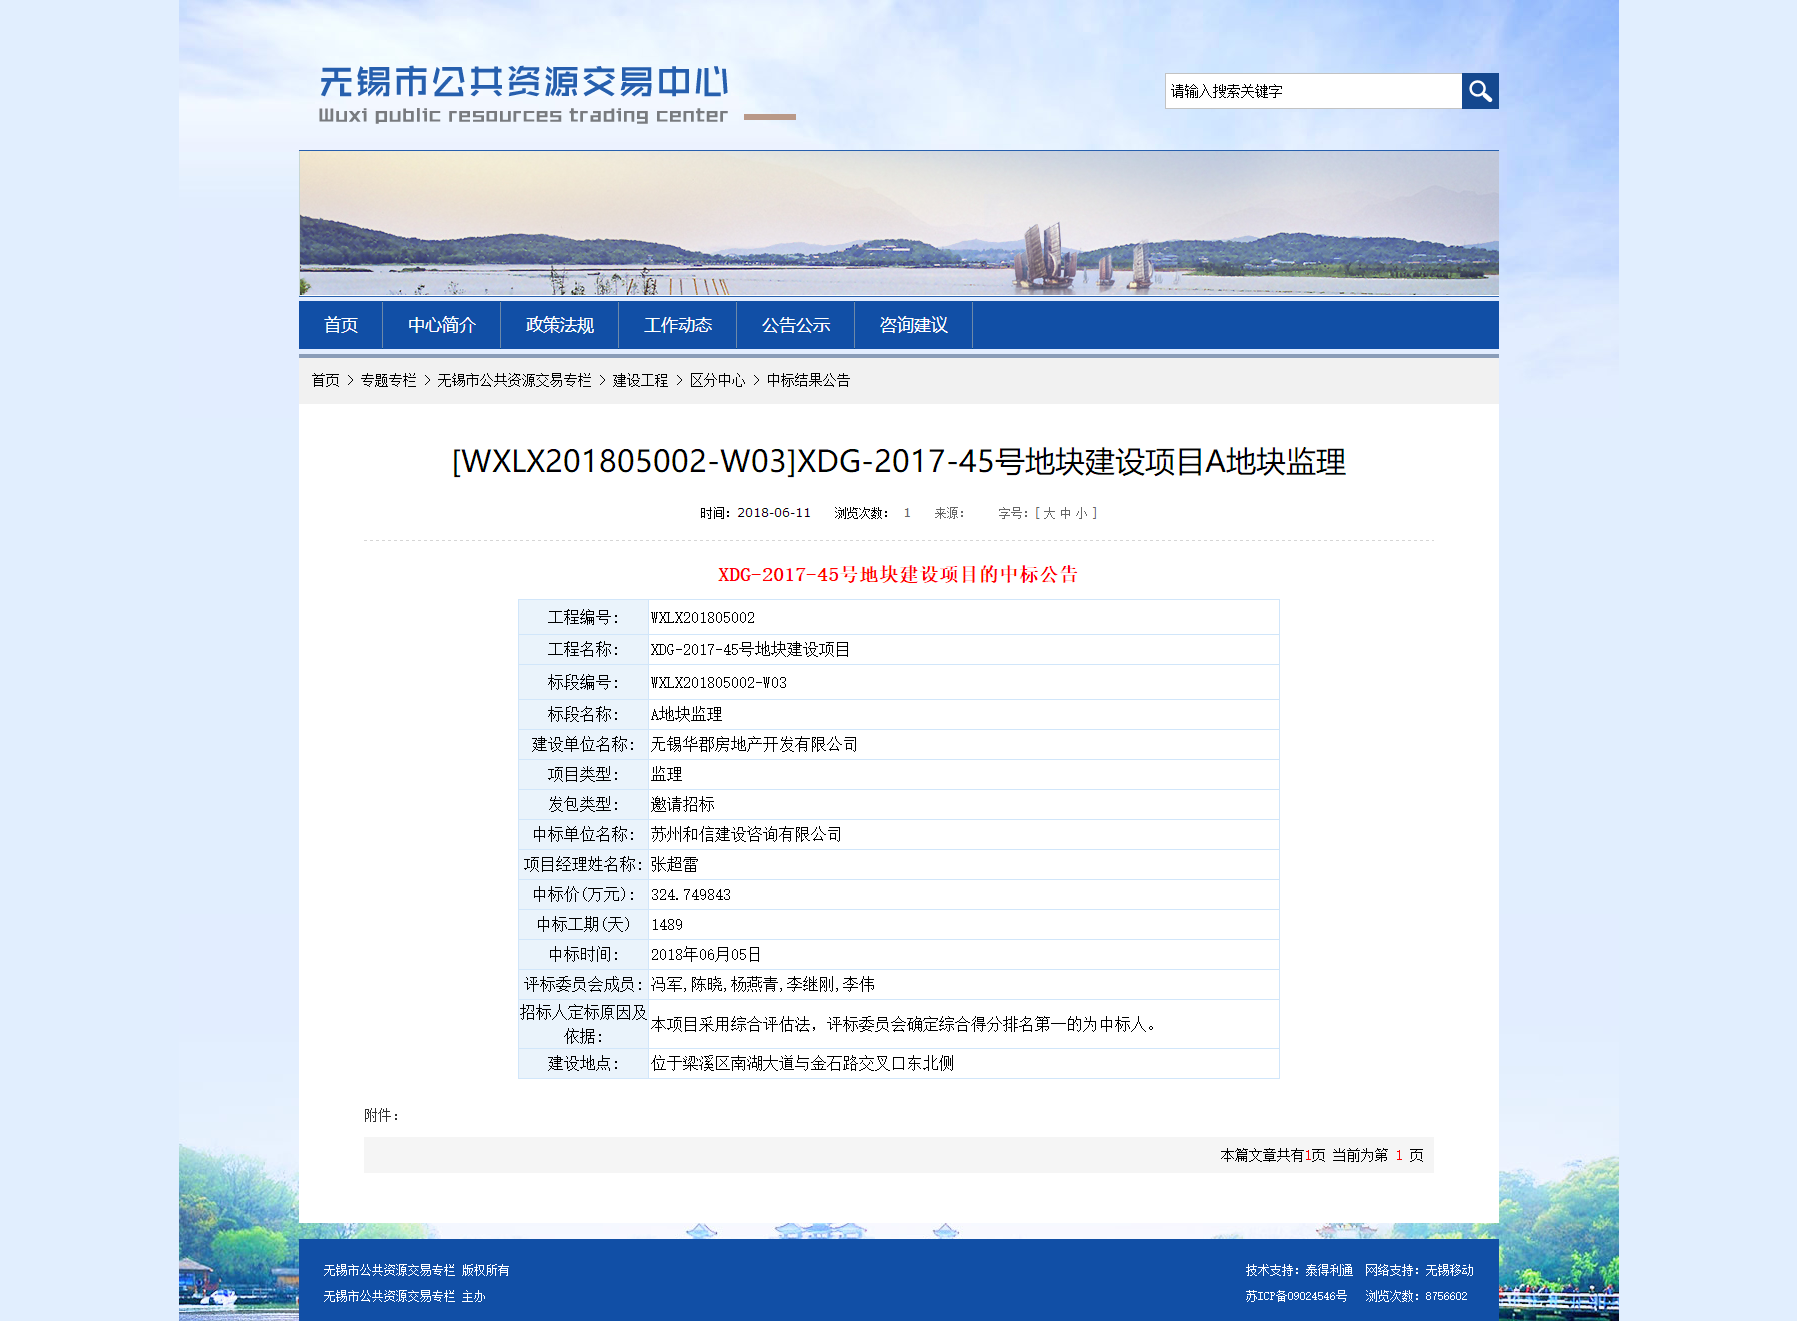Open 公告公示 from the navigation bar
This screenshot has width=1797, height=1321.
click(795, 325)
